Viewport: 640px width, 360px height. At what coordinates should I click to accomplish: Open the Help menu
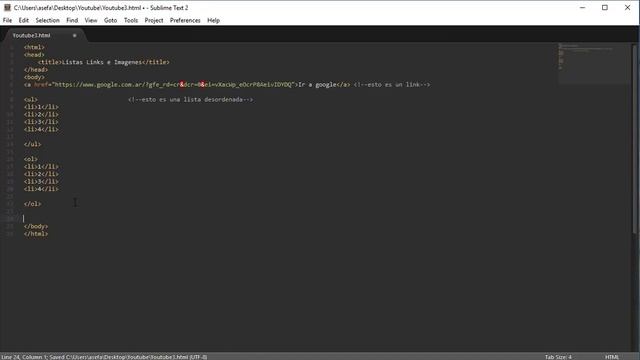point(213,20)
